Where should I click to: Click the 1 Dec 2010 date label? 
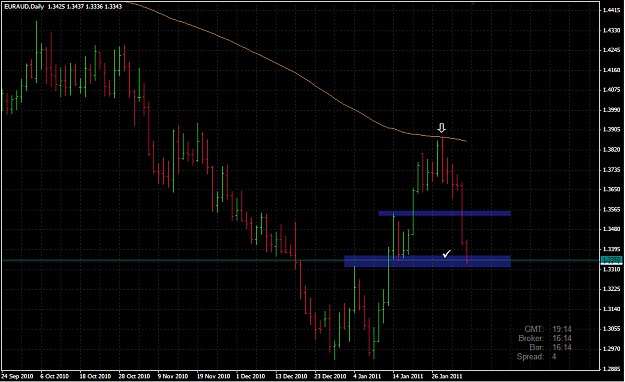click(x=250, y=376)
